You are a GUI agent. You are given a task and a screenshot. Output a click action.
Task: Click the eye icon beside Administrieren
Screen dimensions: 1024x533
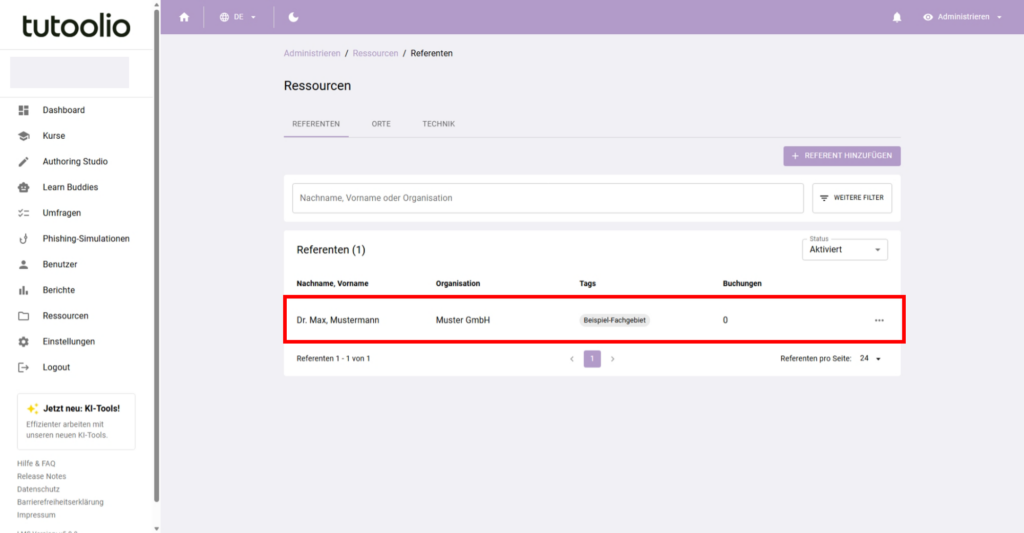tap(928, 17)
